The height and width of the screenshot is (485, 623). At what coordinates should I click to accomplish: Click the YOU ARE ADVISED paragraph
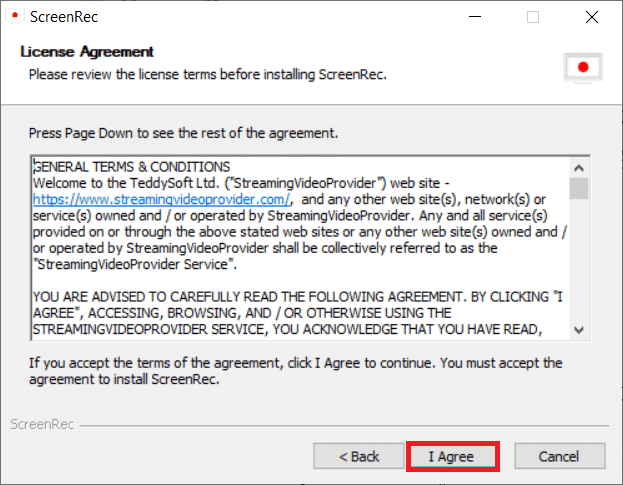pyautogui.click(x=290, y=313)
